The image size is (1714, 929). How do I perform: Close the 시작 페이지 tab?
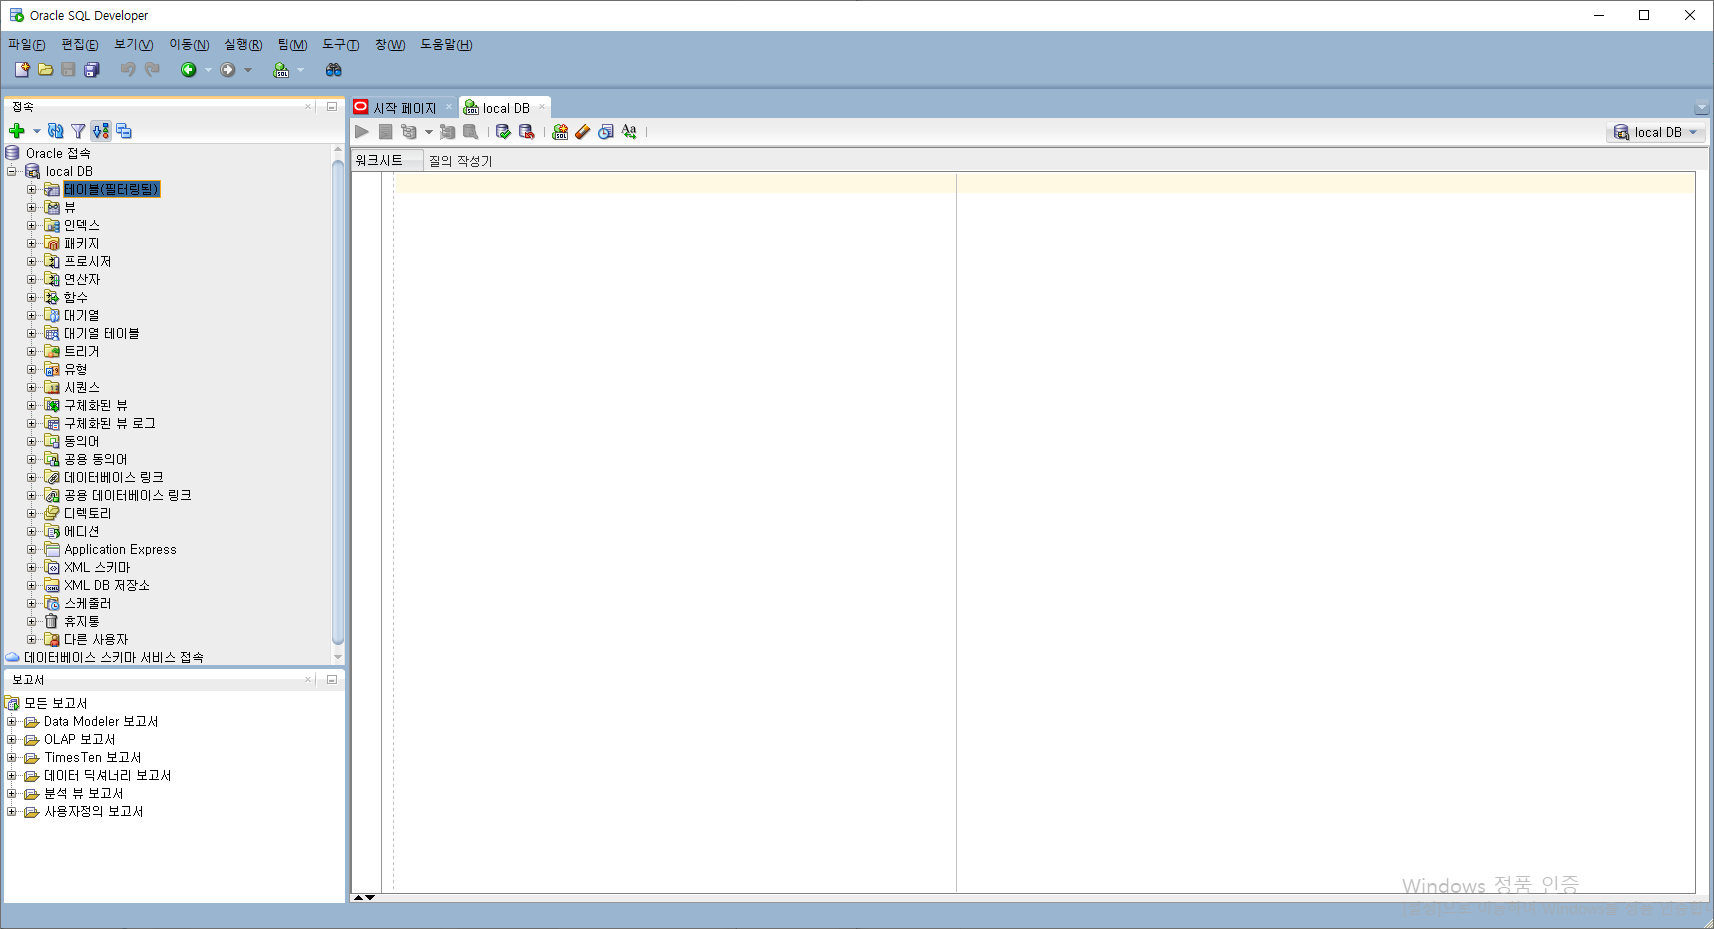449,107
